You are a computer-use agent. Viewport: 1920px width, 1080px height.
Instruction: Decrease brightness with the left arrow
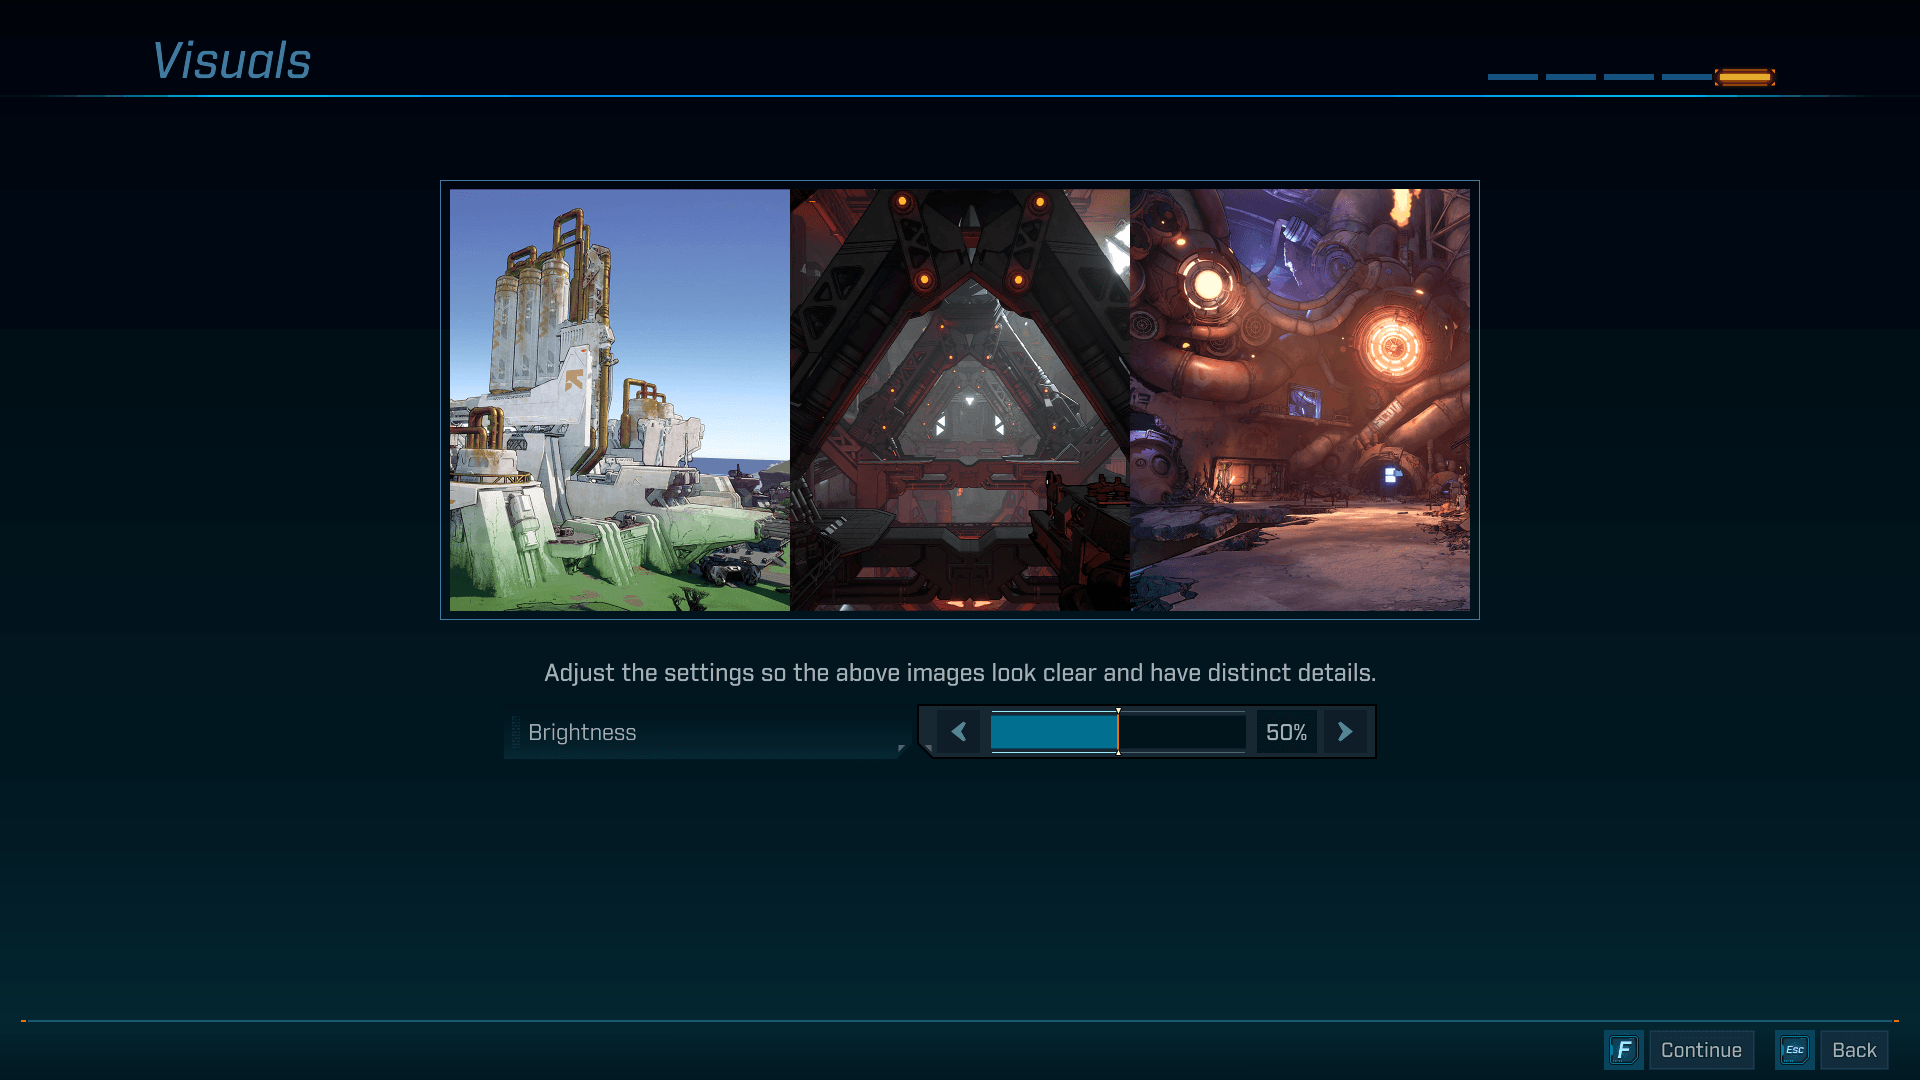[x=958, y=732]
